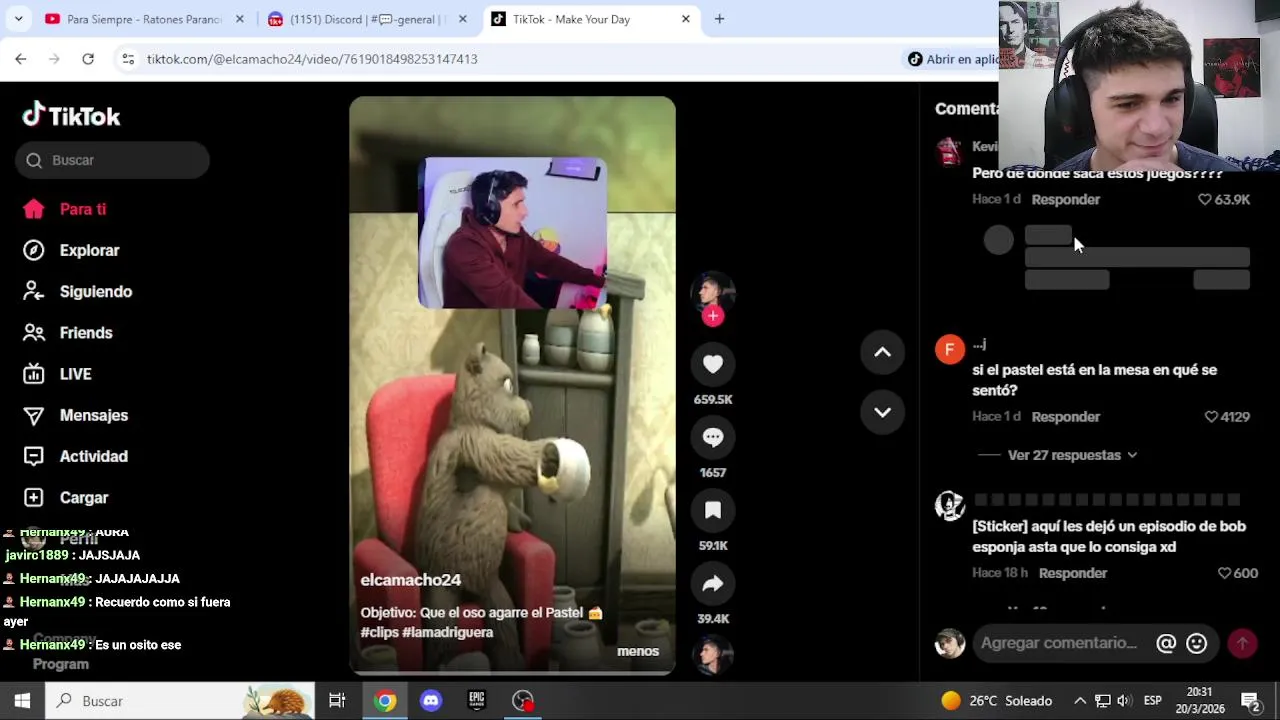Click the Buscar search field in TikTok

112,160
